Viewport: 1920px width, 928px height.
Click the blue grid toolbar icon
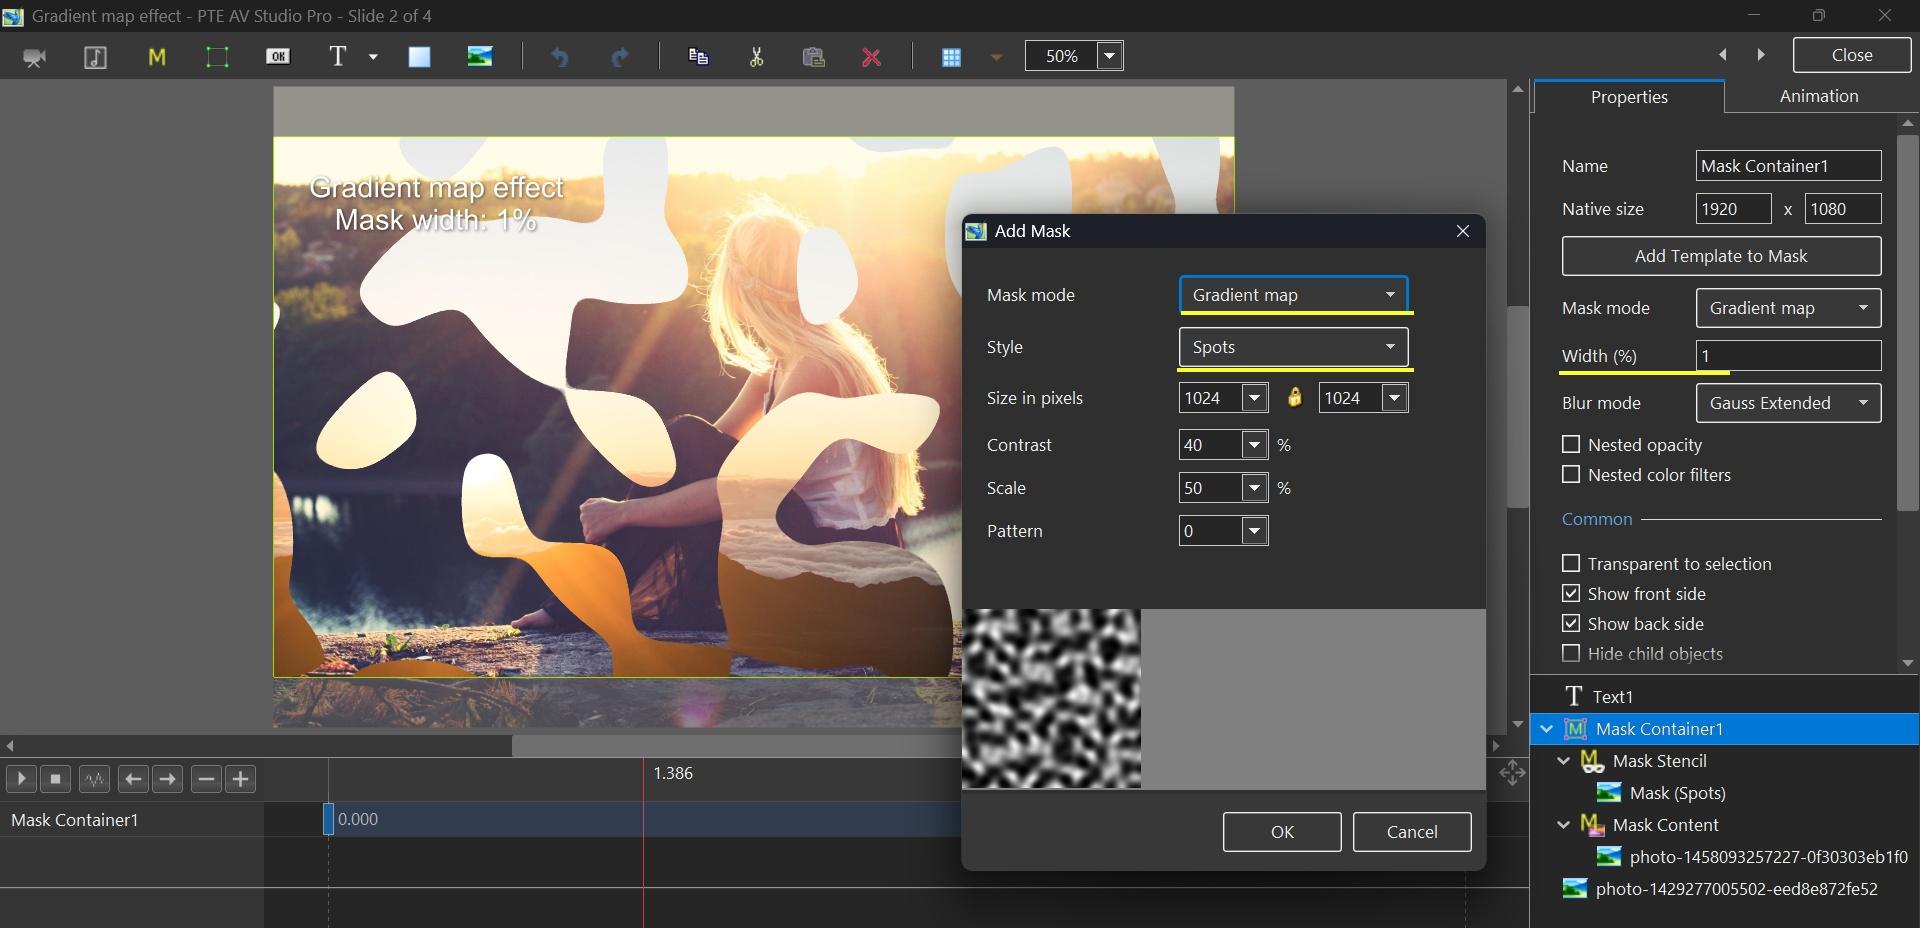[951, 57]
